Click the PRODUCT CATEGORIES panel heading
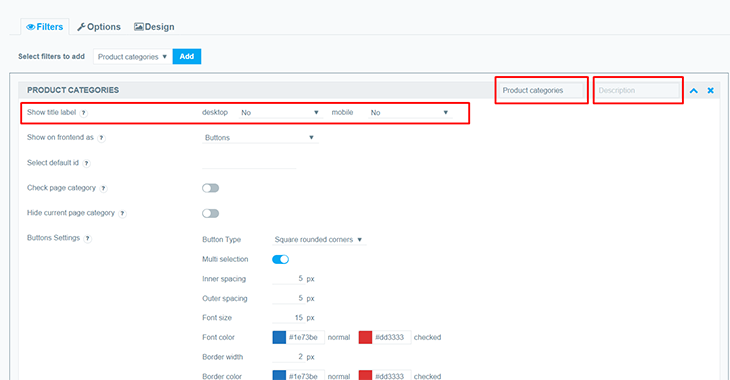The width and height of the screenshot is (730, 380). click(73, 90)
